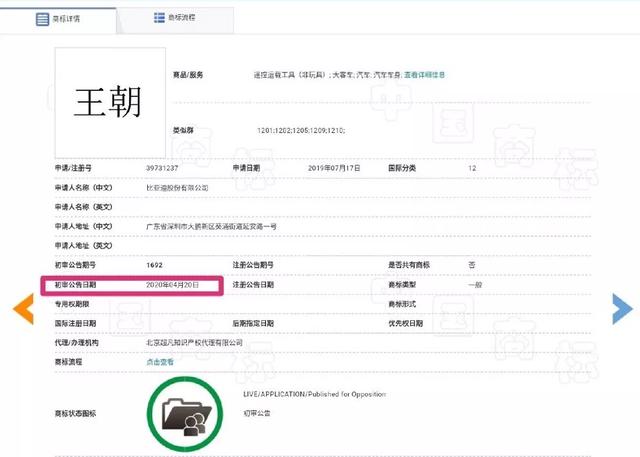The height and width of the screenshot is (457, 640).
Task: Click the announcement issue number 1692
Action: coord(154,265)
